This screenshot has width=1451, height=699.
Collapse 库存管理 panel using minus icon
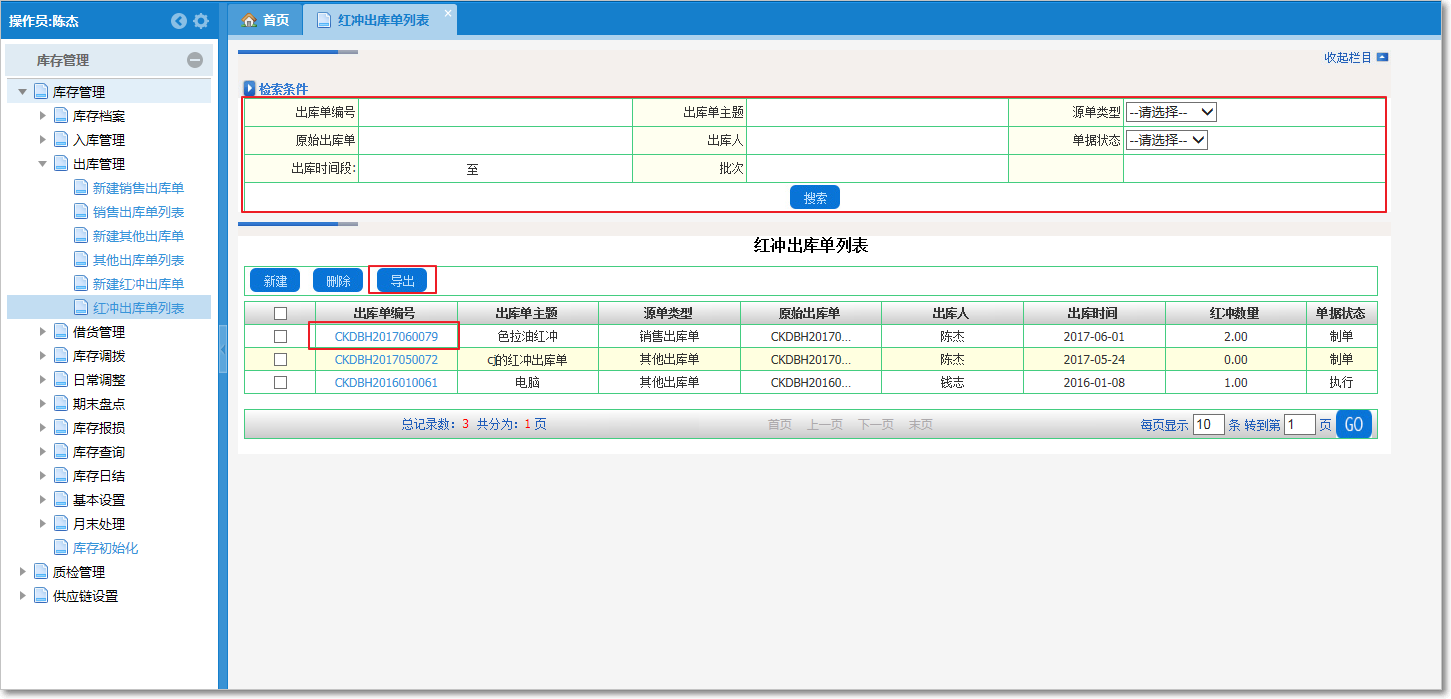(x=195, y=60)
